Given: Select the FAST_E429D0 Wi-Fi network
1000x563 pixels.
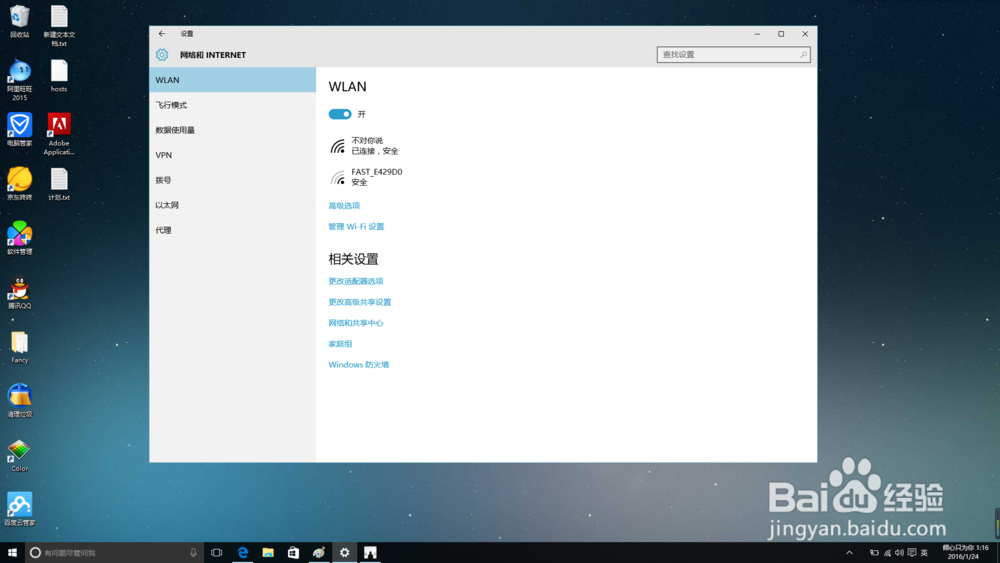Looking at the screenshot, I should click(x=366, y=177).
